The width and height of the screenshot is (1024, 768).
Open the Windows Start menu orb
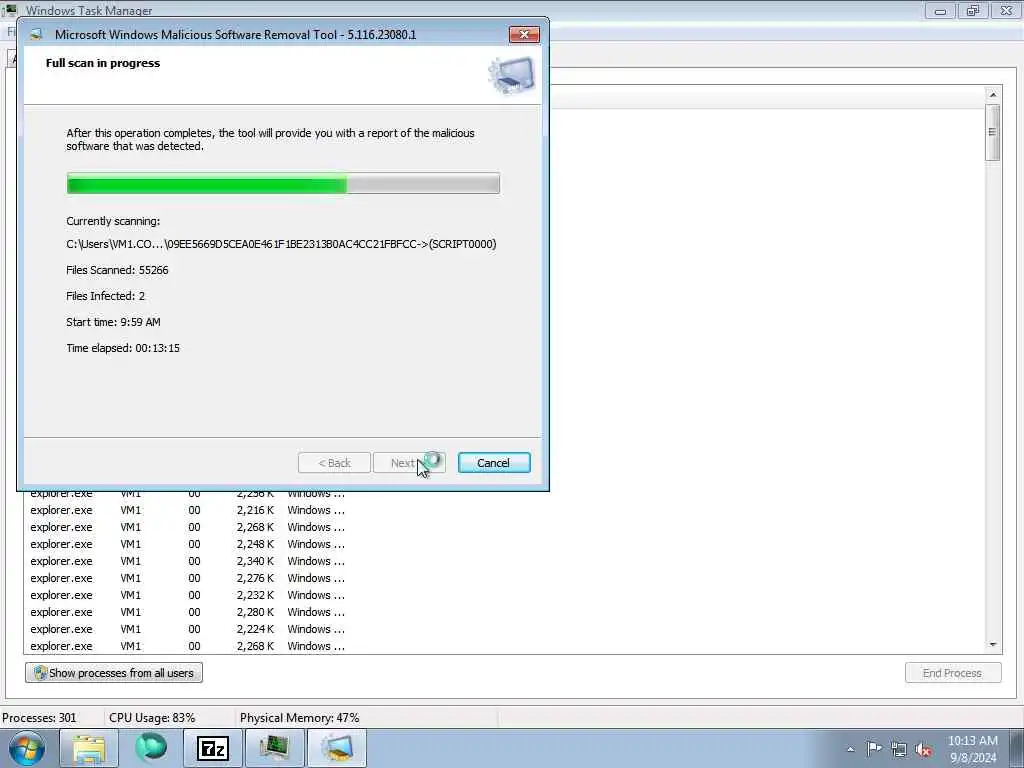(27, 748)
